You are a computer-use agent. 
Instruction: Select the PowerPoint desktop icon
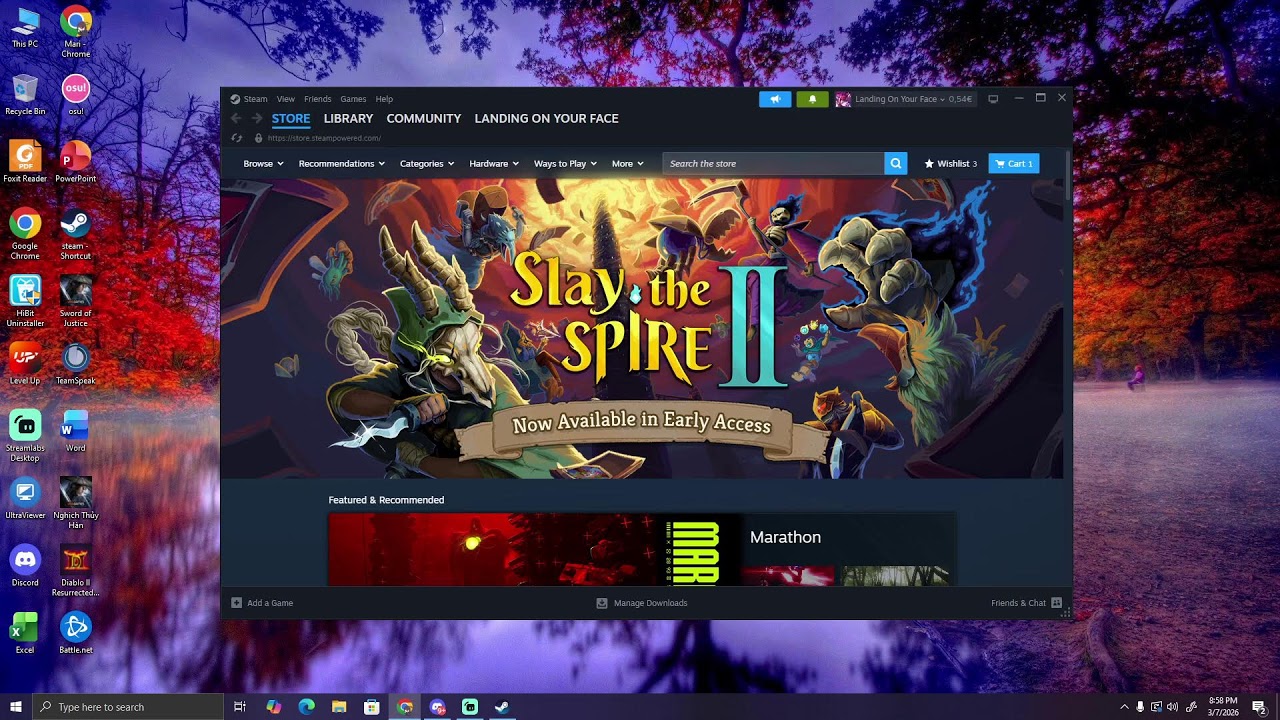pyautogui.click(x=76, y=162)
